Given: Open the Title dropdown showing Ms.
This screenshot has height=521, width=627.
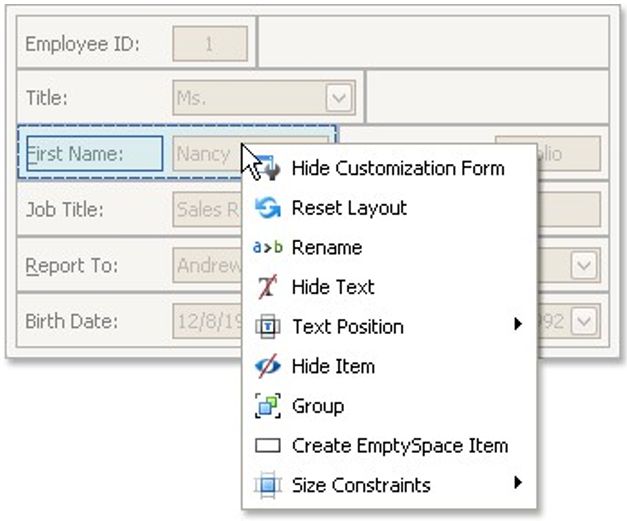Looking at the screenshot, I should pyautogui.click(x=339, y=98).
